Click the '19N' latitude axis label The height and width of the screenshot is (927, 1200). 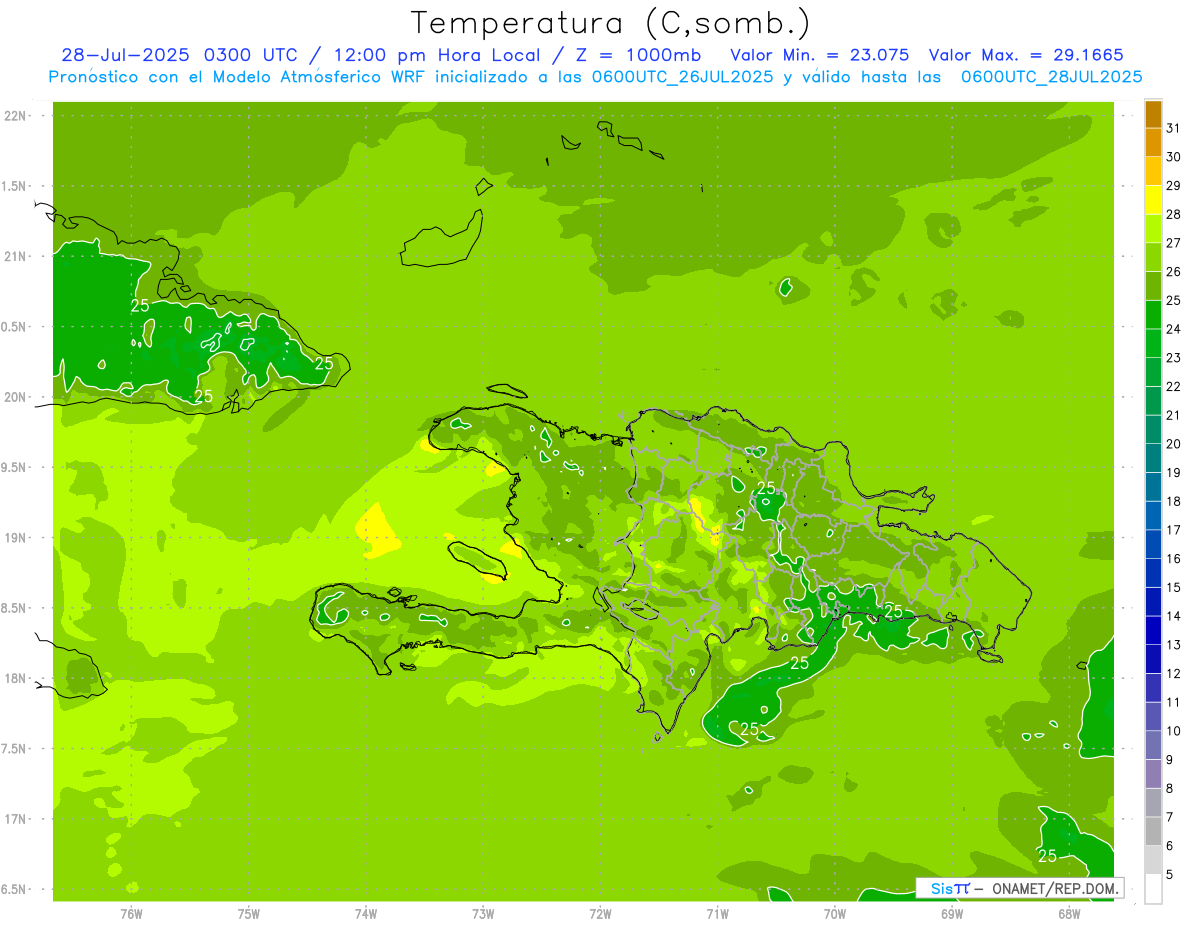point(14,538)
